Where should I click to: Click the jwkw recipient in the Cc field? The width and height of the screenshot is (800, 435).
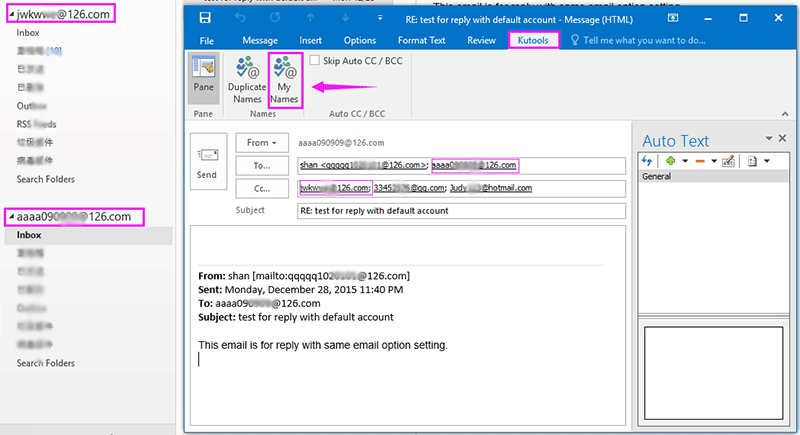pos(335,188)
